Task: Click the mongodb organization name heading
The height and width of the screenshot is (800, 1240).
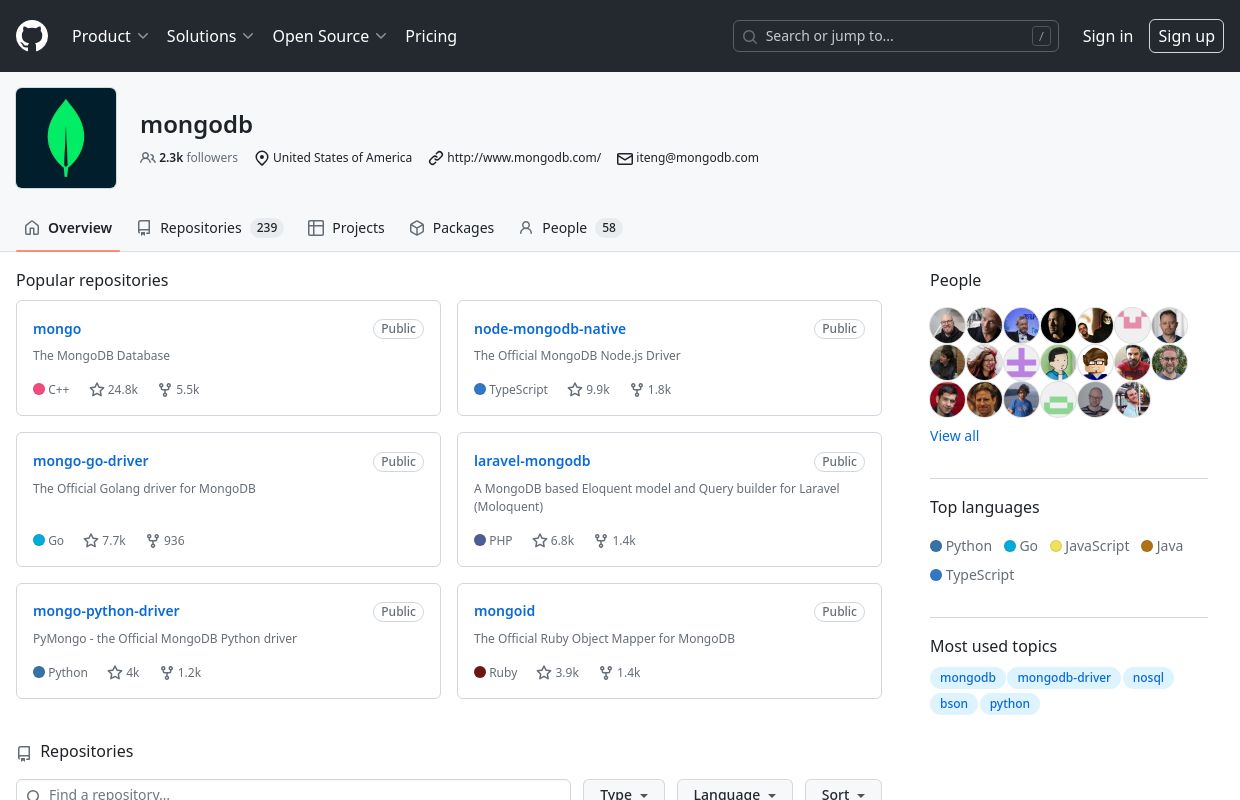Action: [x=196, y=125]
